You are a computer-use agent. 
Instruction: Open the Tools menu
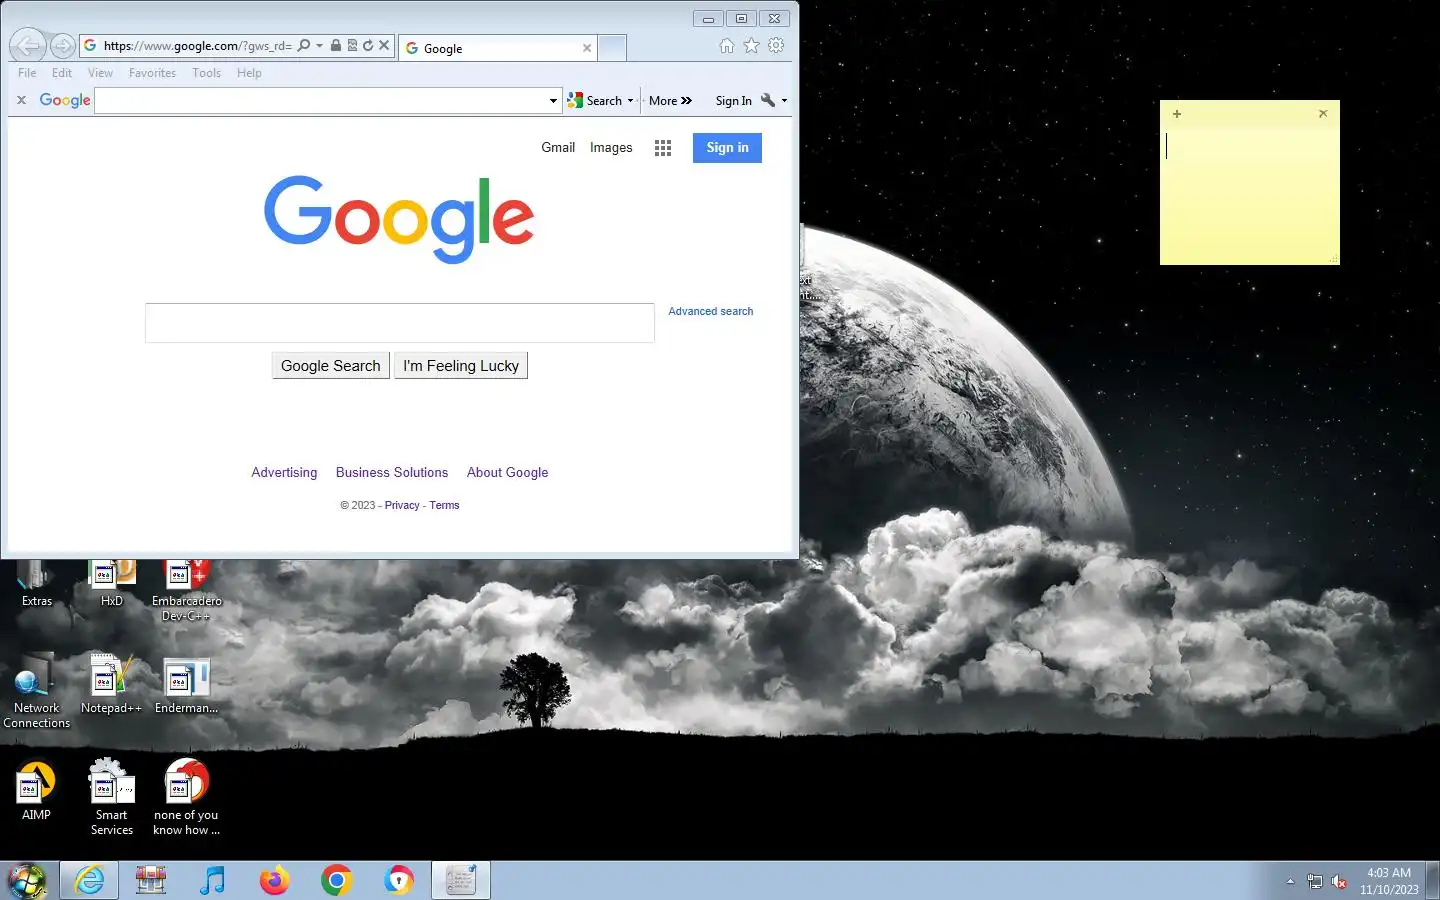click(x=206, y=73)
